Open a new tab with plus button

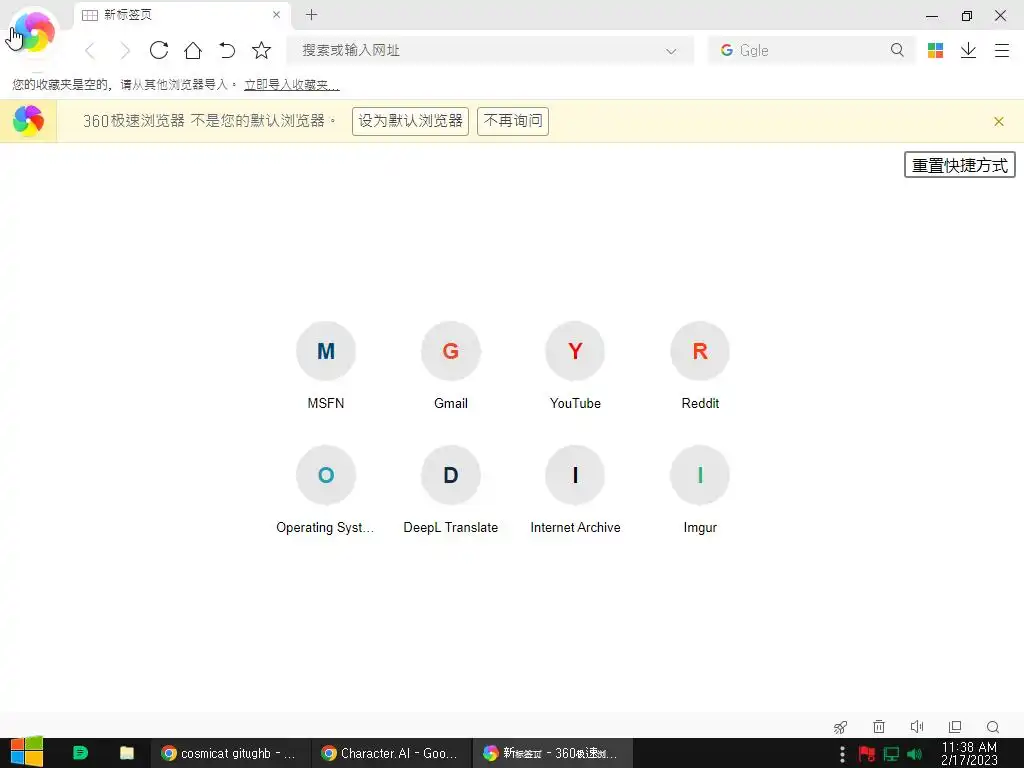(x=312, y=14)
